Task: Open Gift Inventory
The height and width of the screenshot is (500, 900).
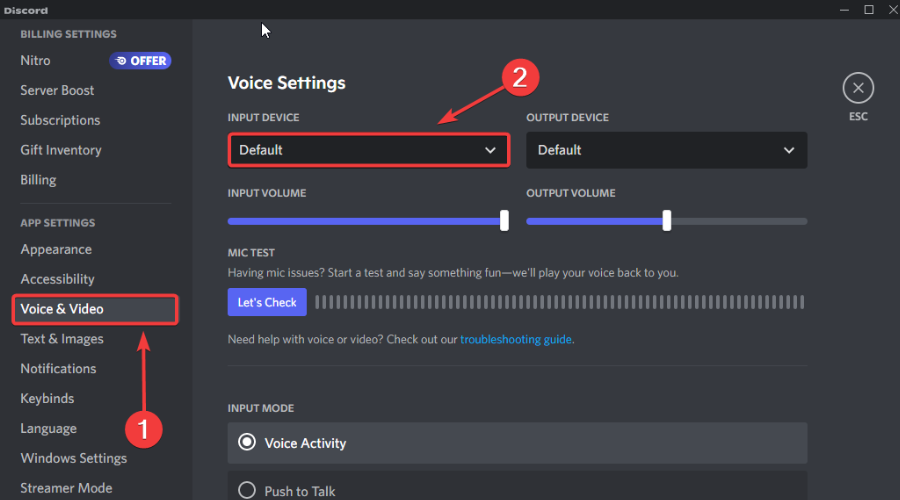Action: coord(61,150)
